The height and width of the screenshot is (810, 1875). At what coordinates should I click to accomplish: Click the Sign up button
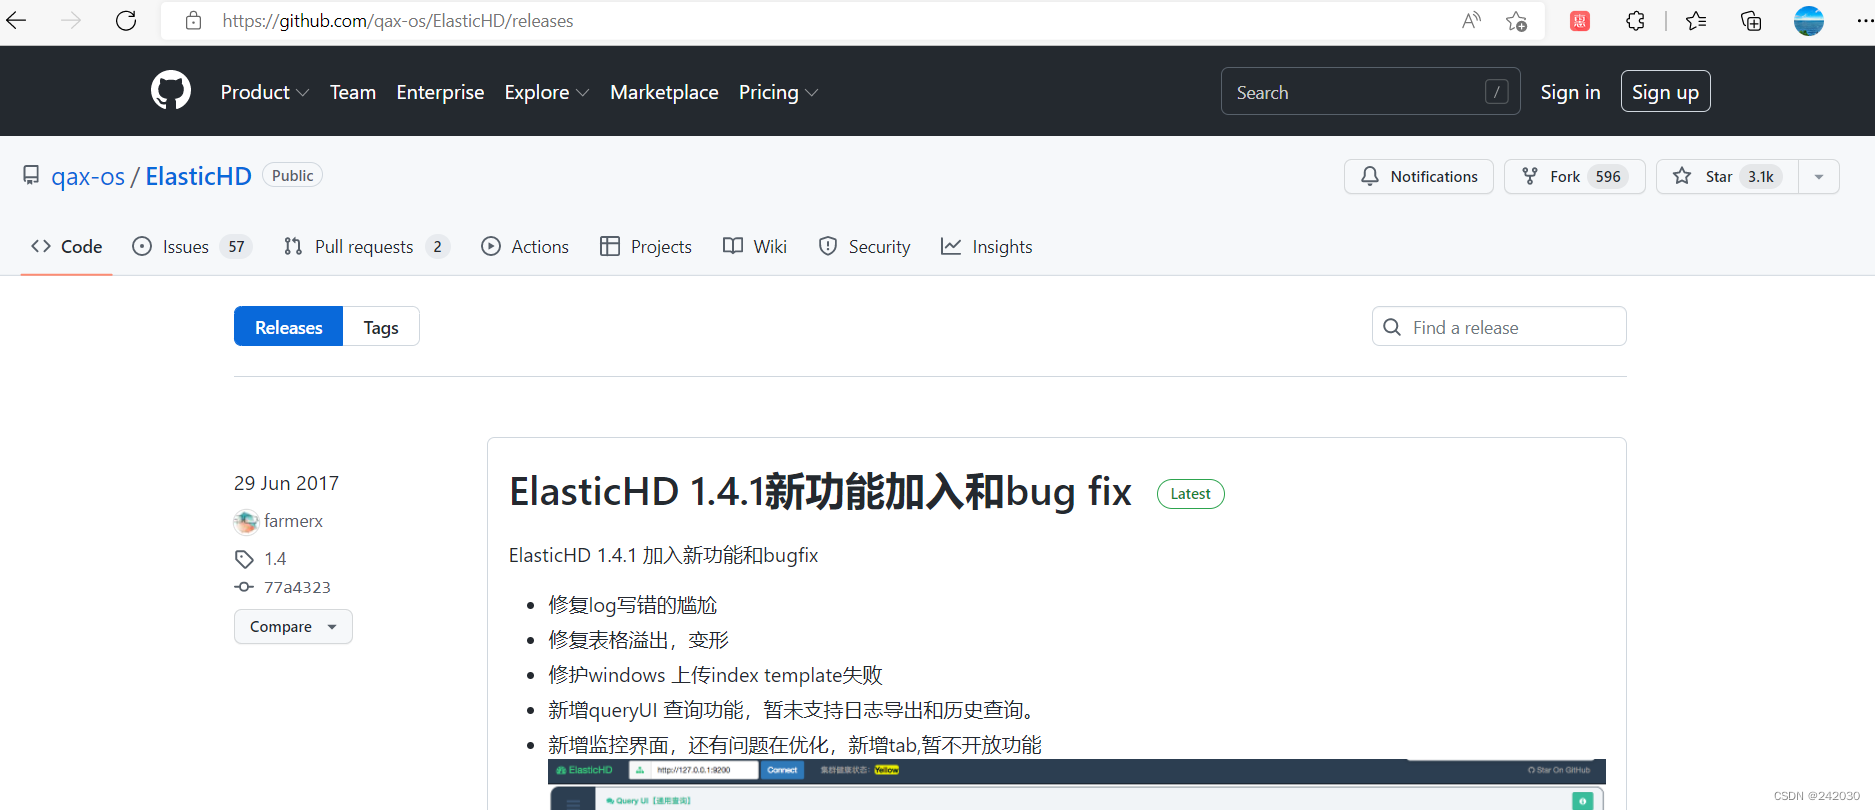pos(1665,91)
